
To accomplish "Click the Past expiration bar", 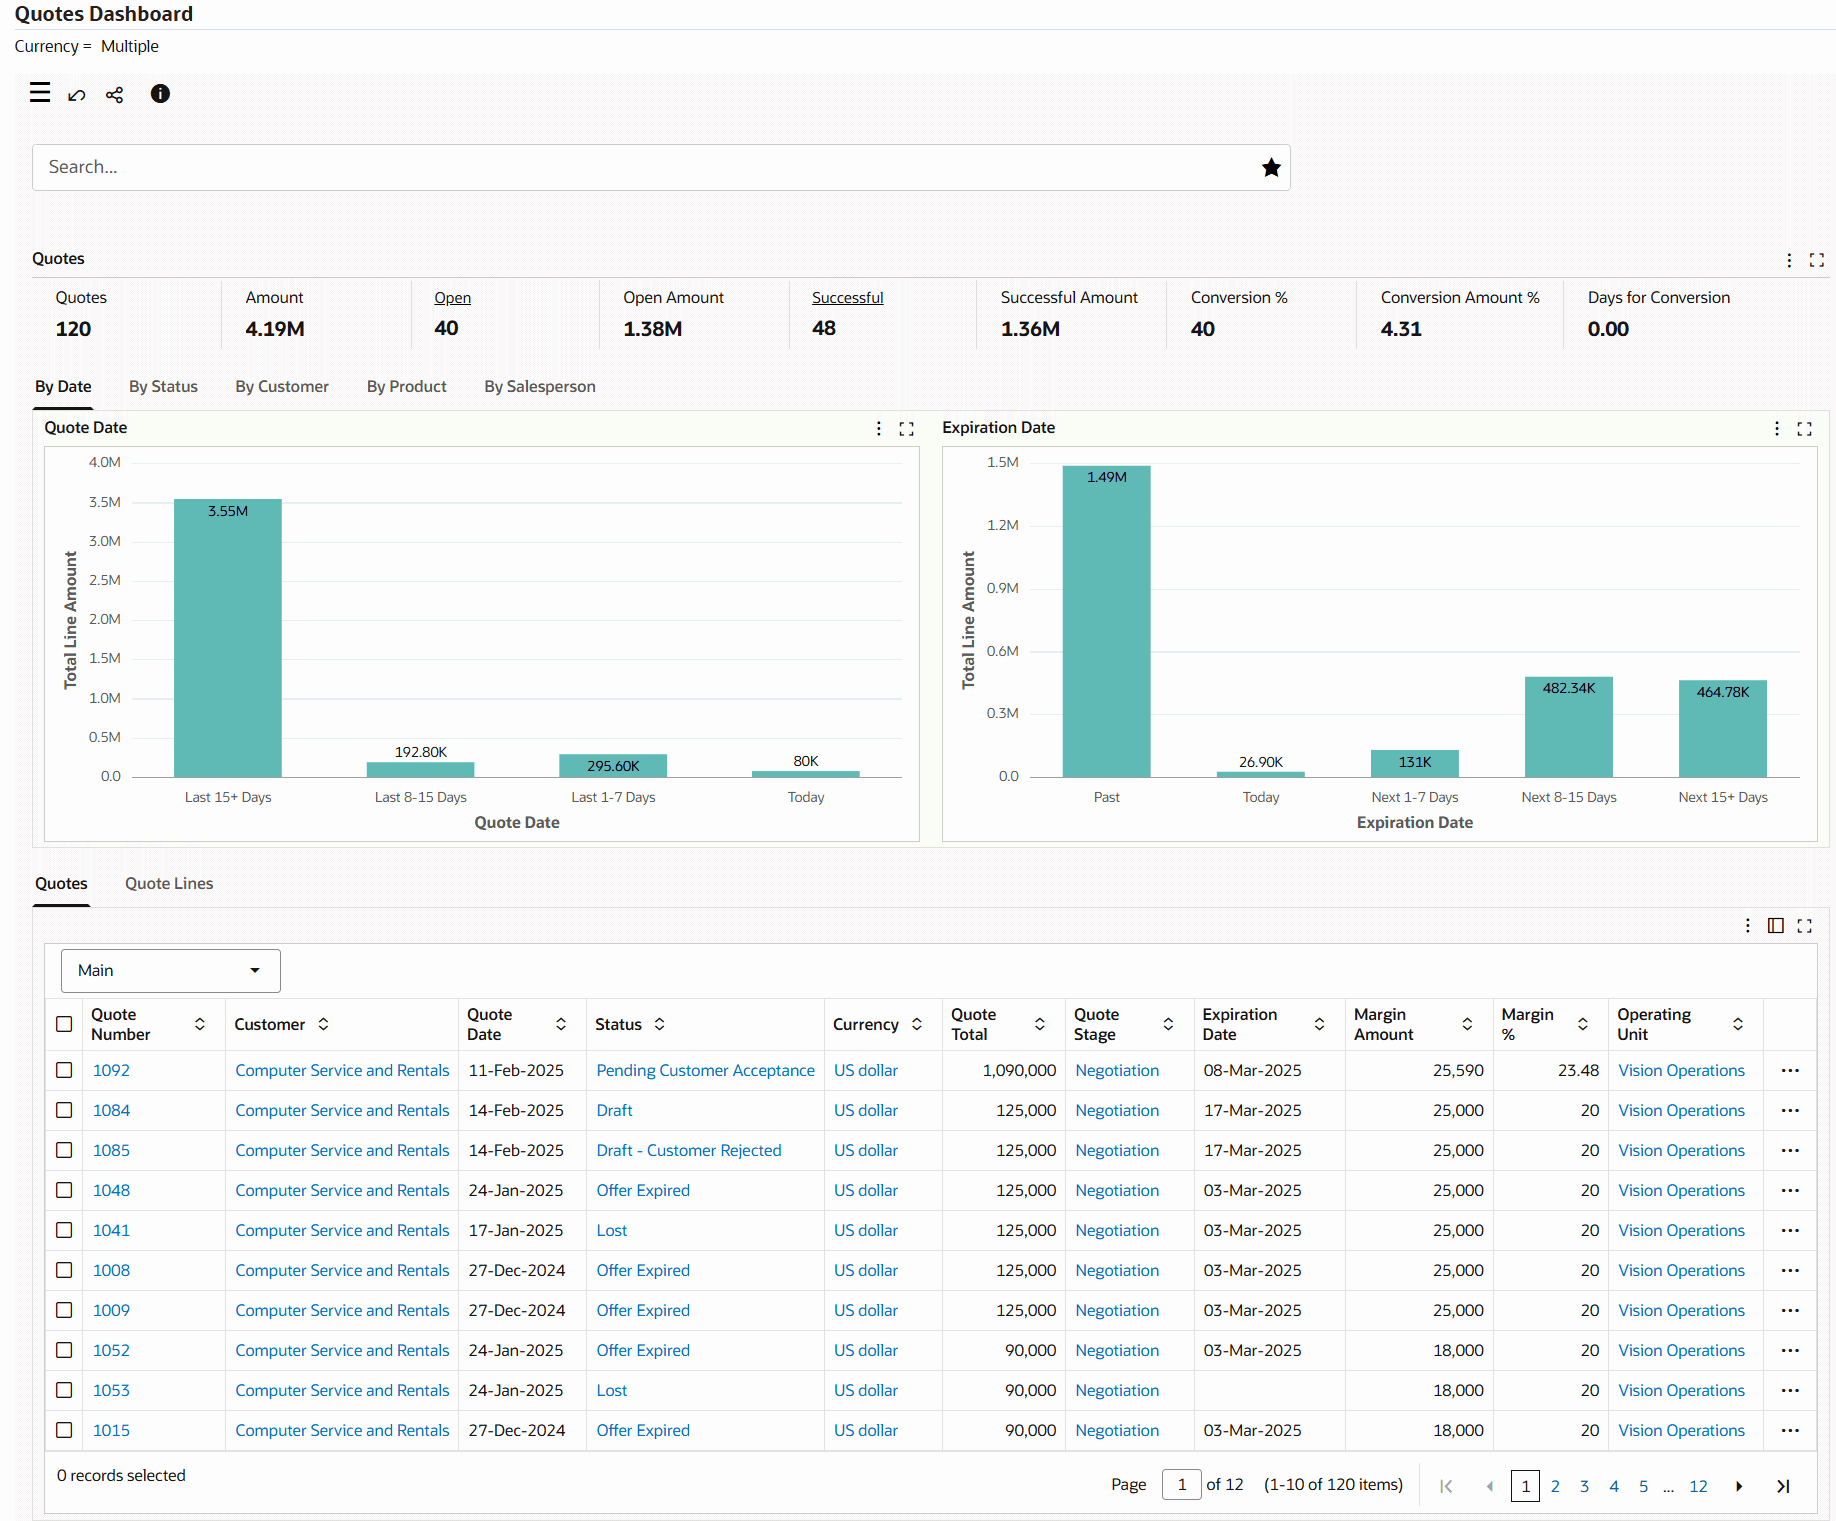I will pyautogui.click(x=1106, y=621).
